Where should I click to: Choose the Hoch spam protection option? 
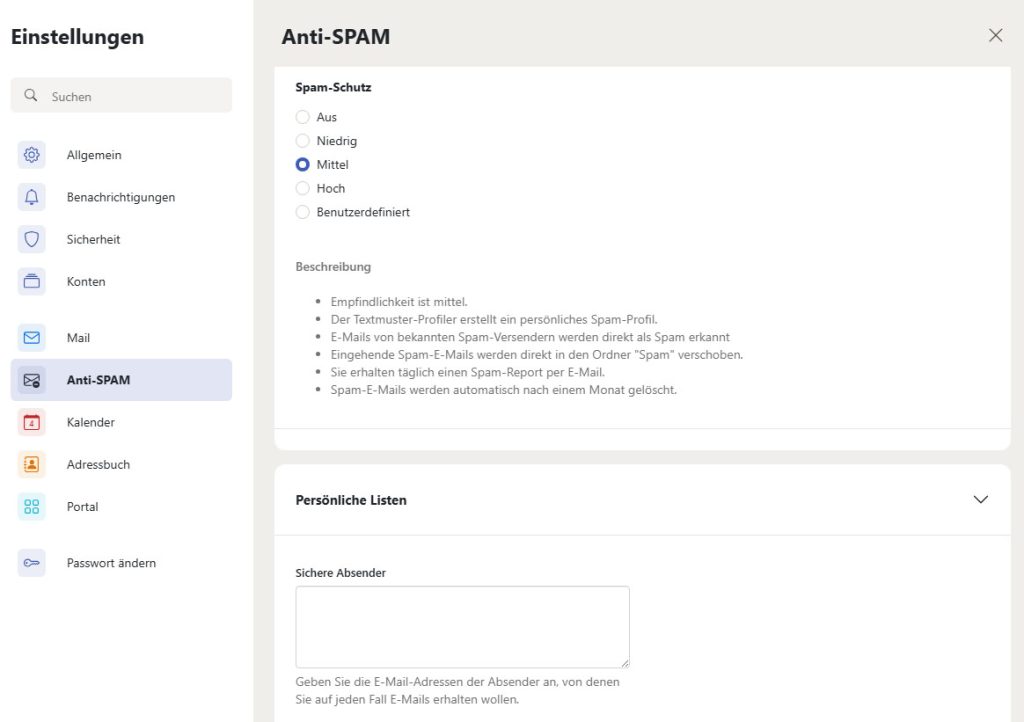coord(303,188)
